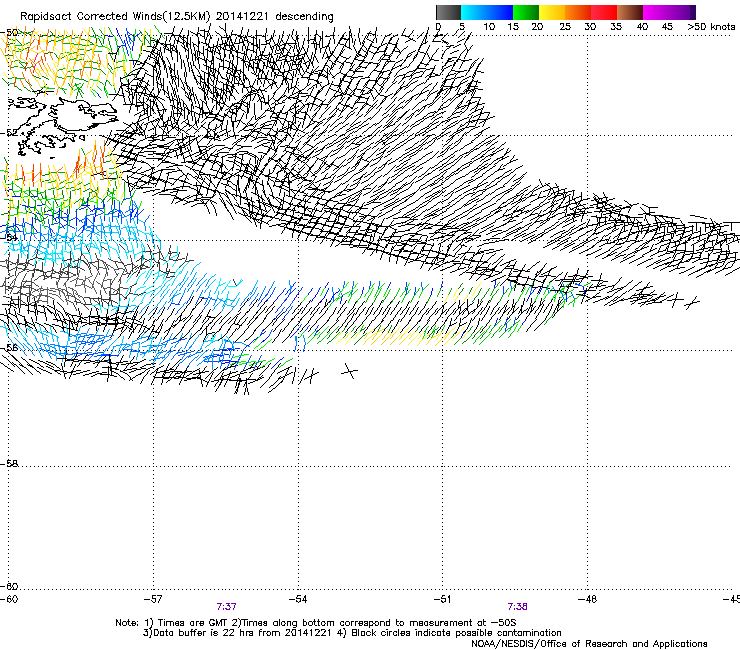The image size is (740, 650).
Task: Click the latitude label '-52'
Action: point(9,133)
